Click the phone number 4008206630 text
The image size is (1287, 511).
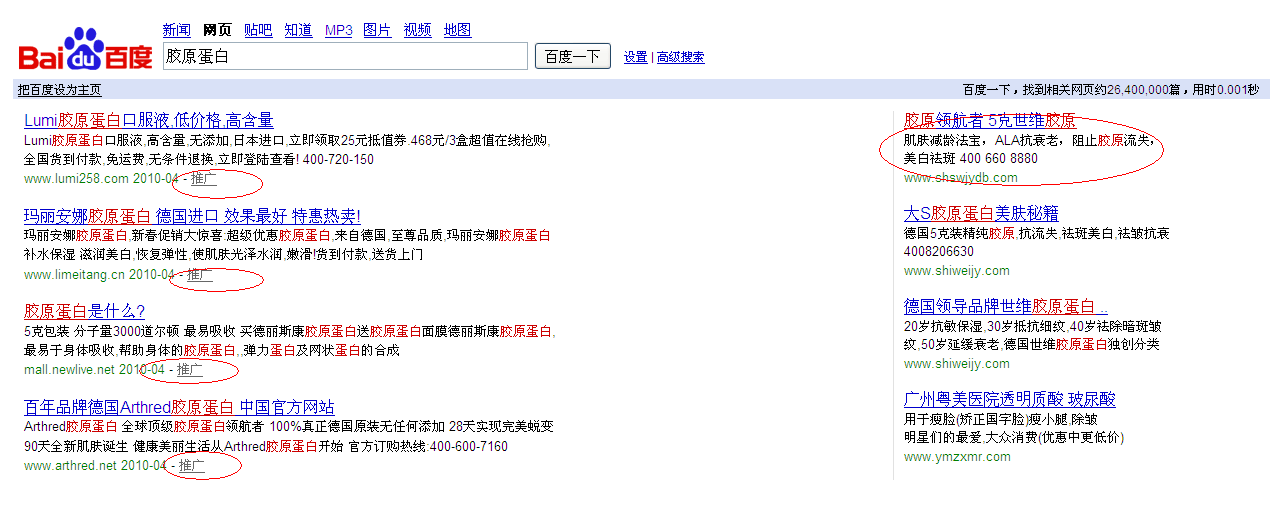939,252
